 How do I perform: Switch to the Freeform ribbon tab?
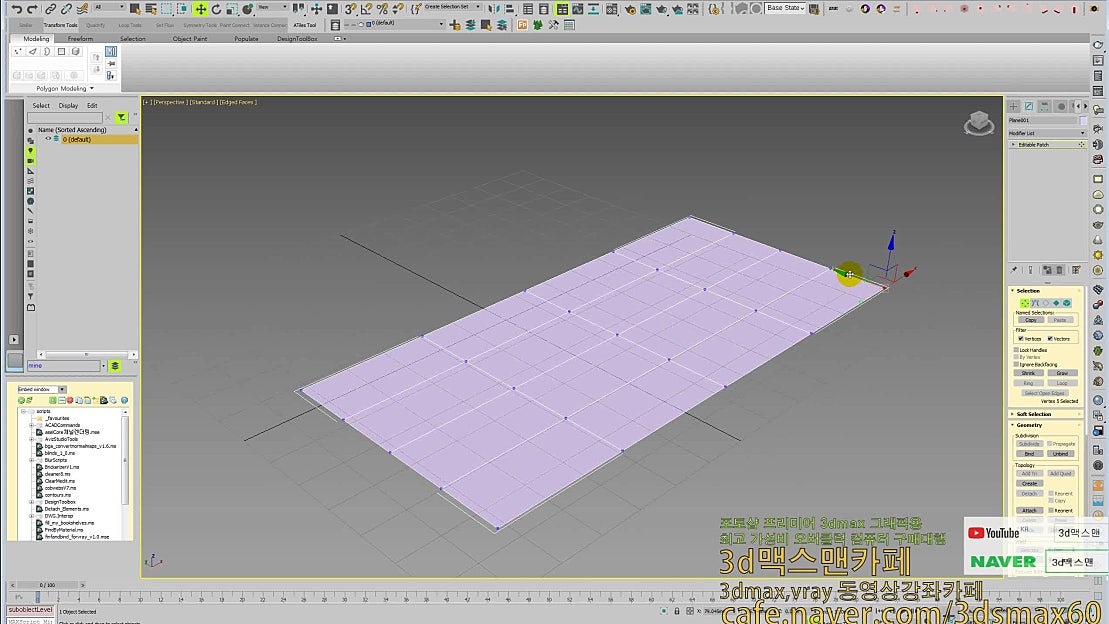click(80, 39)
